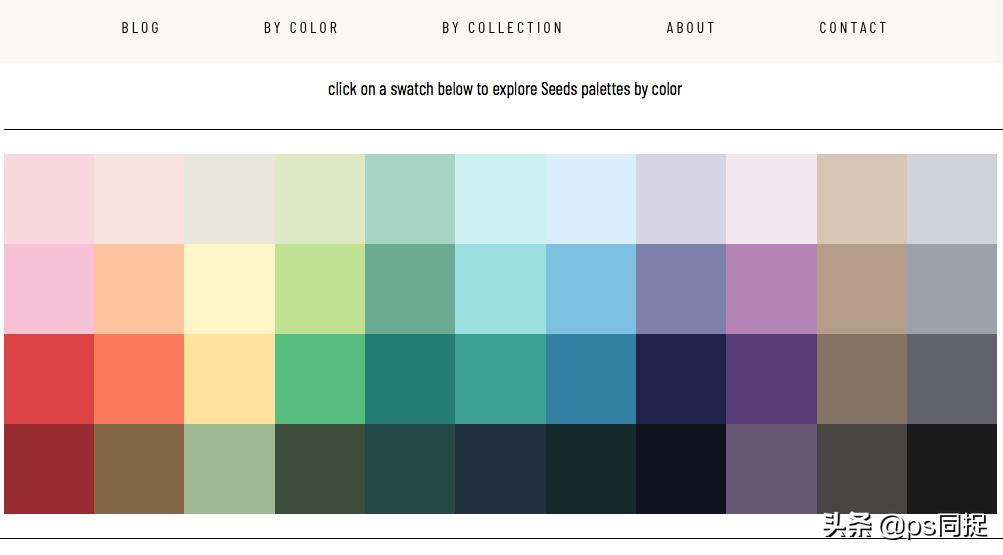Select the warm brown bottom-row swatch
This screenshot has width=1003, height=555.
click(139, 469)
